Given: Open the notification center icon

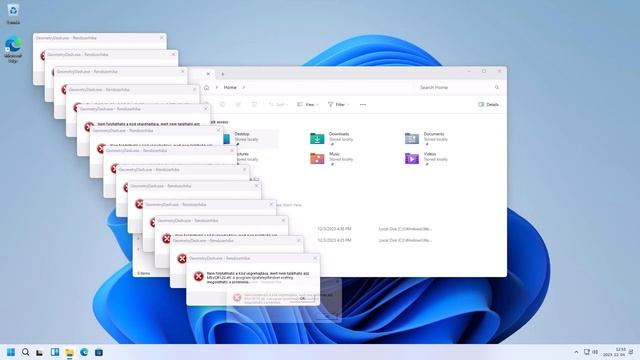Looking at the screenshot, I should (x=631, y=352).
